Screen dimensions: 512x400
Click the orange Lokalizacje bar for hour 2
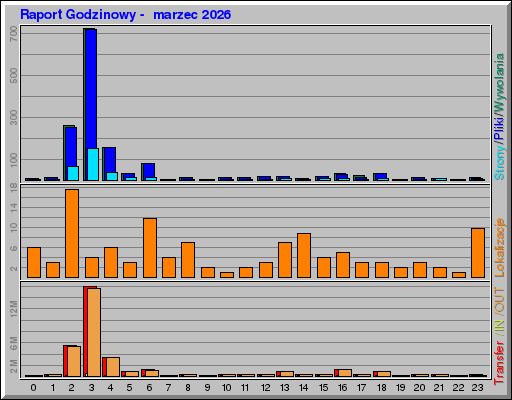click(72, 233)
